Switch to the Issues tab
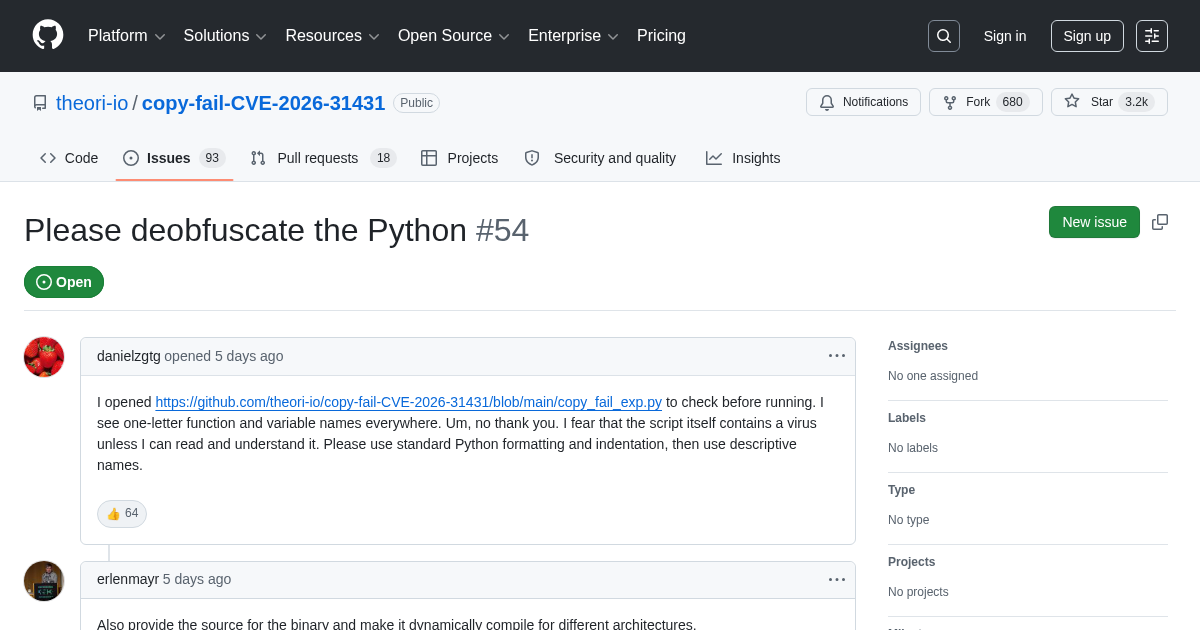 click(x=174, y=158)
